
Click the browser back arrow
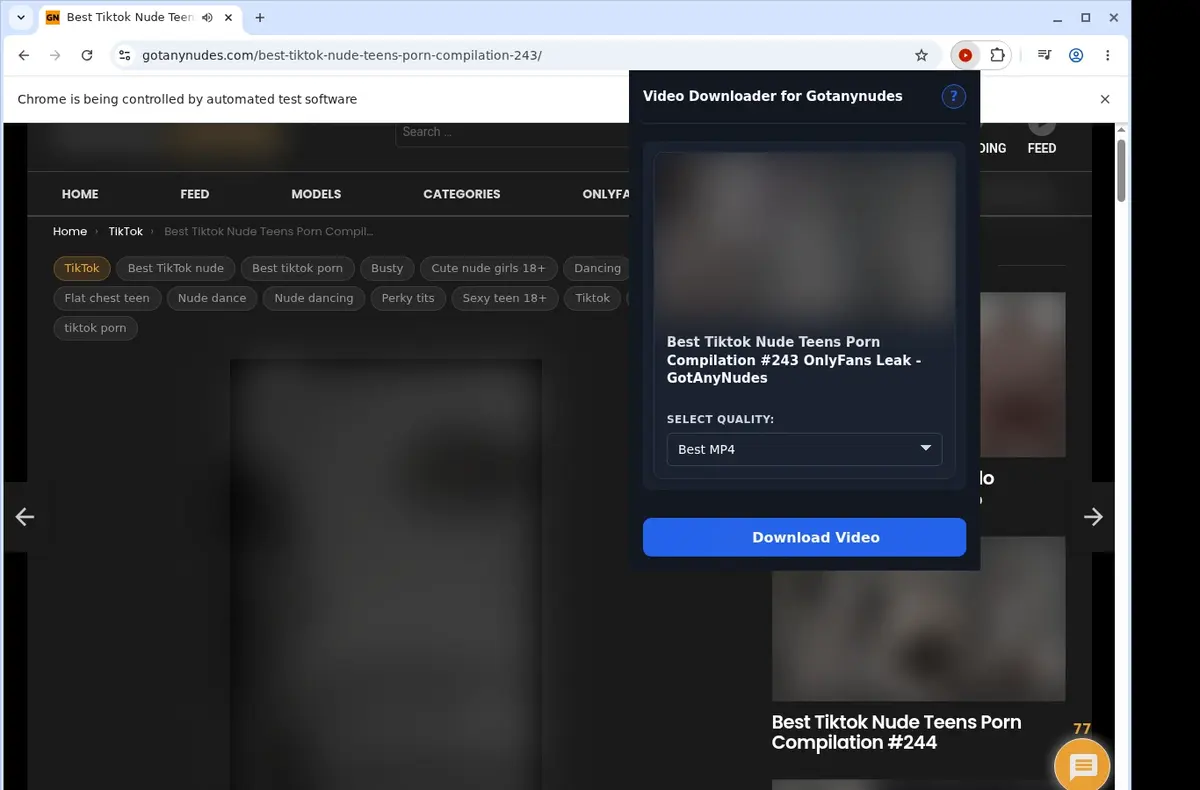(x=24, y=56)
